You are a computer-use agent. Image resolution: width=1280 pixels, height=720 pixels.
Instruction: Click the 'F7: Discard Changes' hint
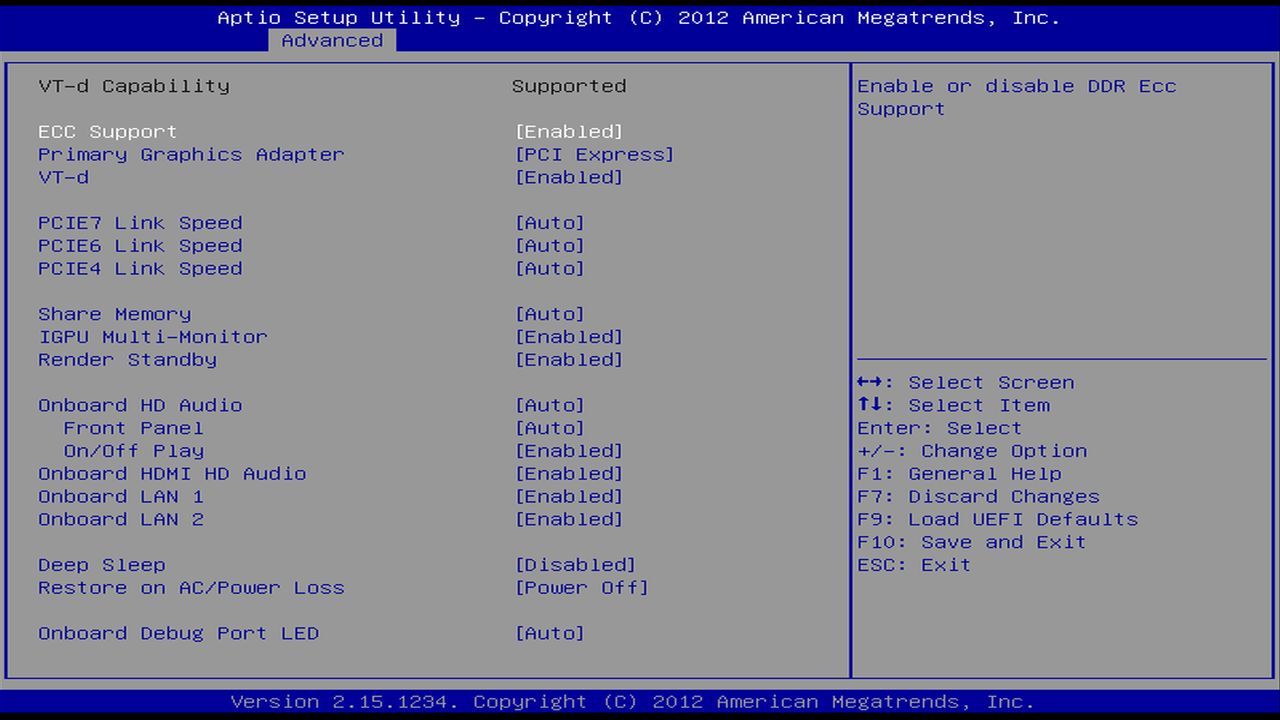(x=978, y=496)
